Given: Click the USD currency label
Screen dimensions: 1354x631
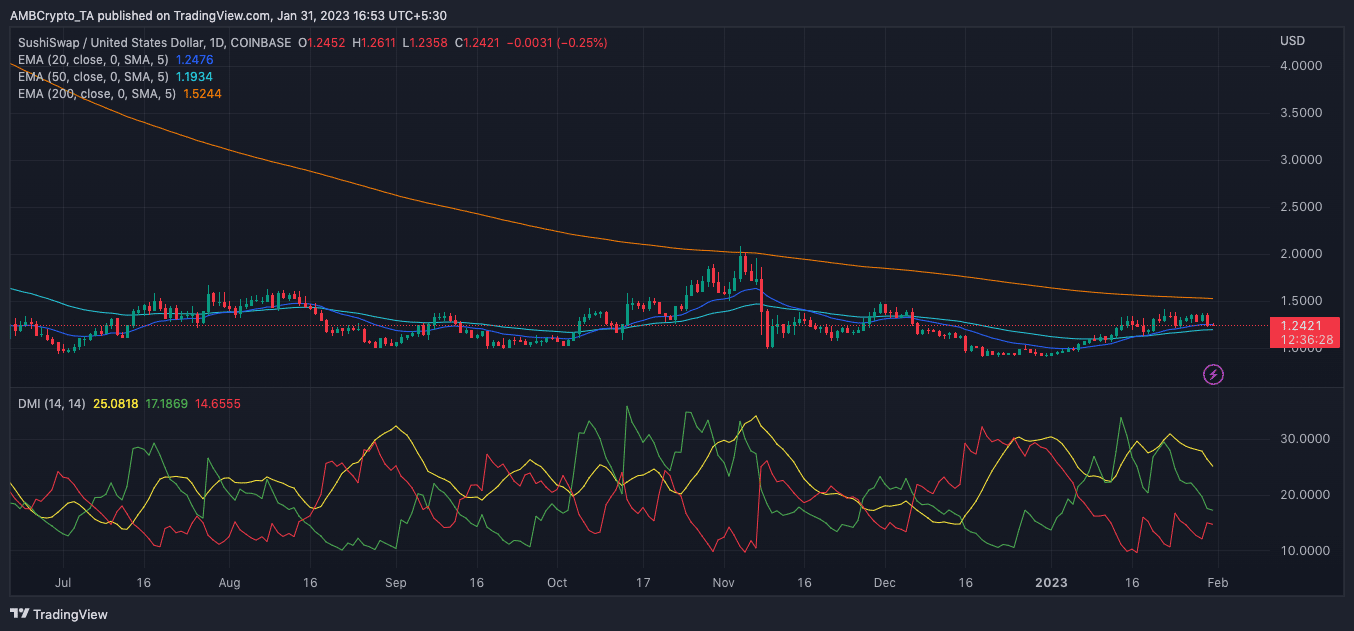Looking at the screenshot, I should [x=1292, y=41].
